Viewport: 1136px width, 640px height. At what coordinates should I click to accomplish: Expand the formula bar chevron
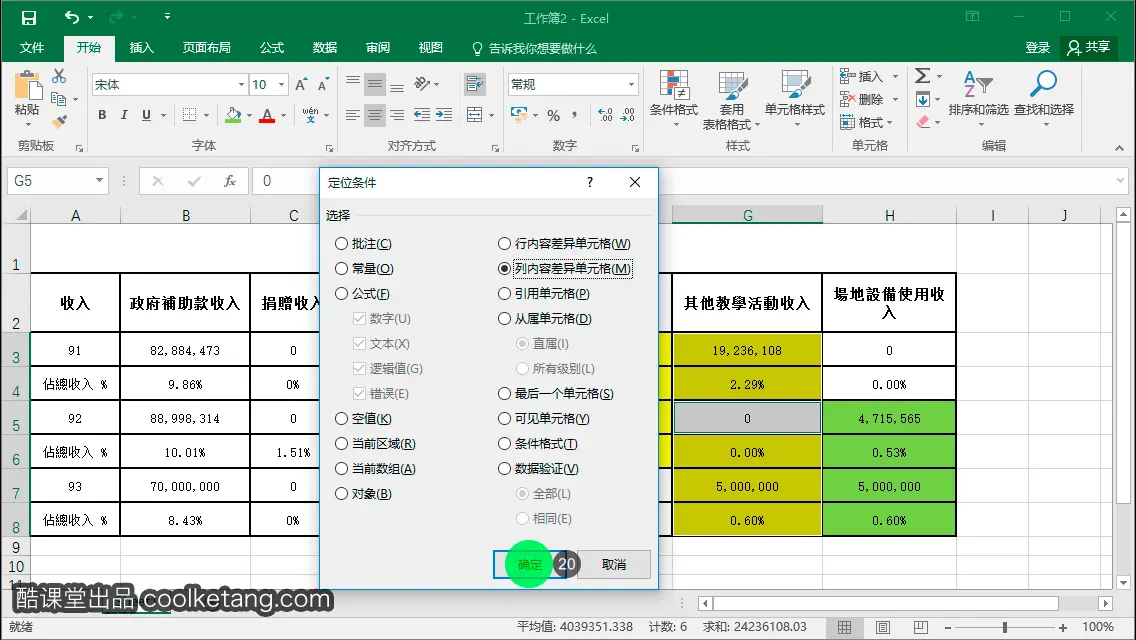pyautogui.click(x=1120, y=180)
